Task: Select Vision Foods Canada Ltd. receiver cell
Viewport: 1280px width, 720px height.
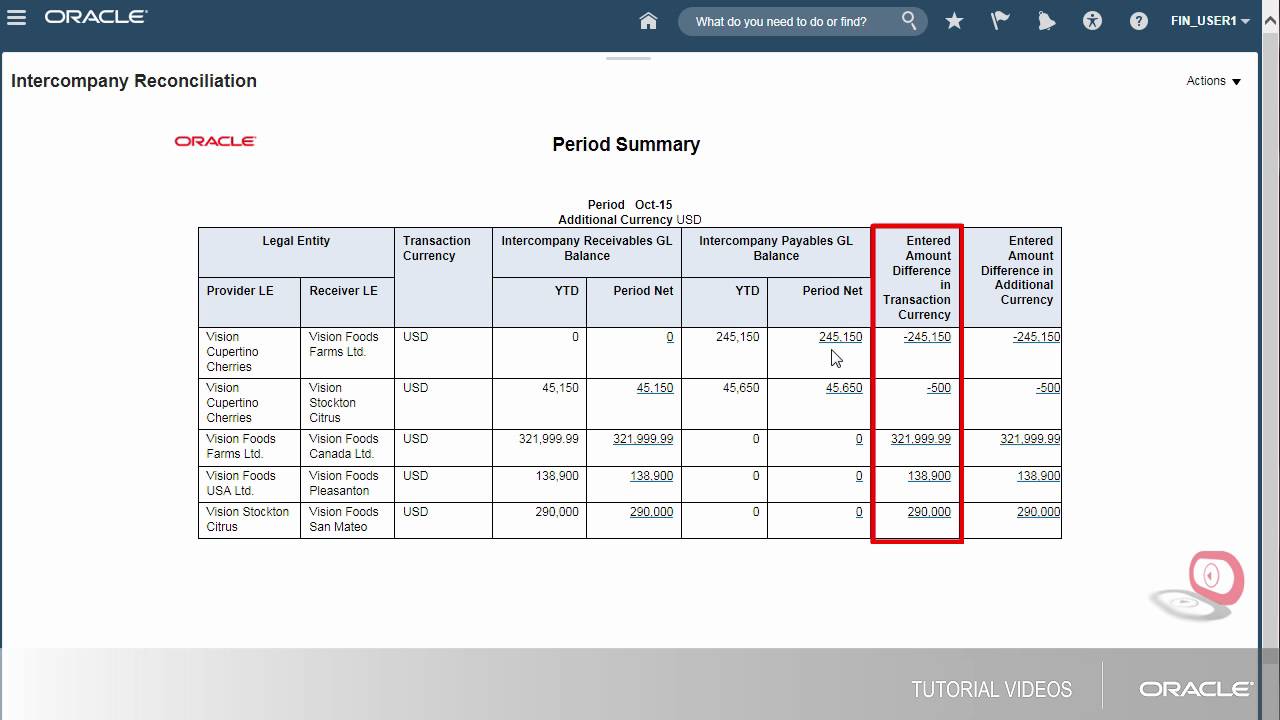Action: coord(347,447)
